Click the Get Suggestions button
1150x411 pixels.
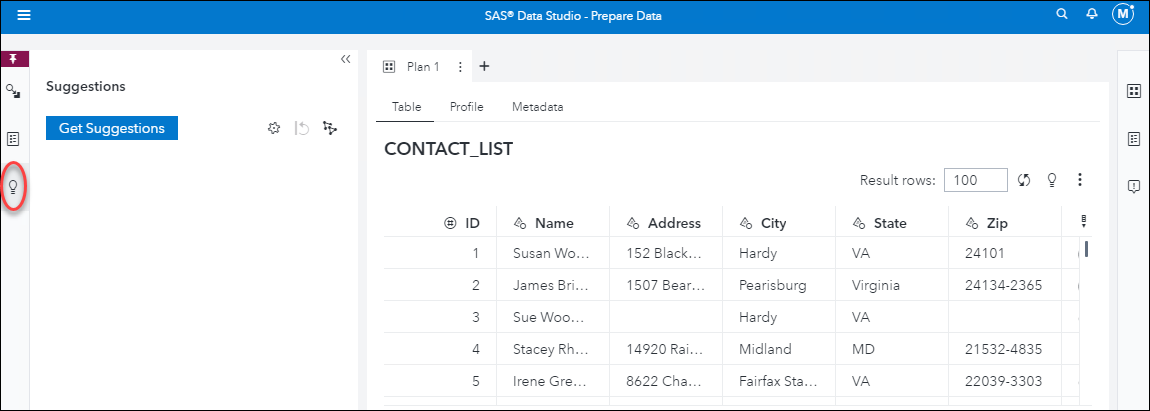(x=112, y=128)
